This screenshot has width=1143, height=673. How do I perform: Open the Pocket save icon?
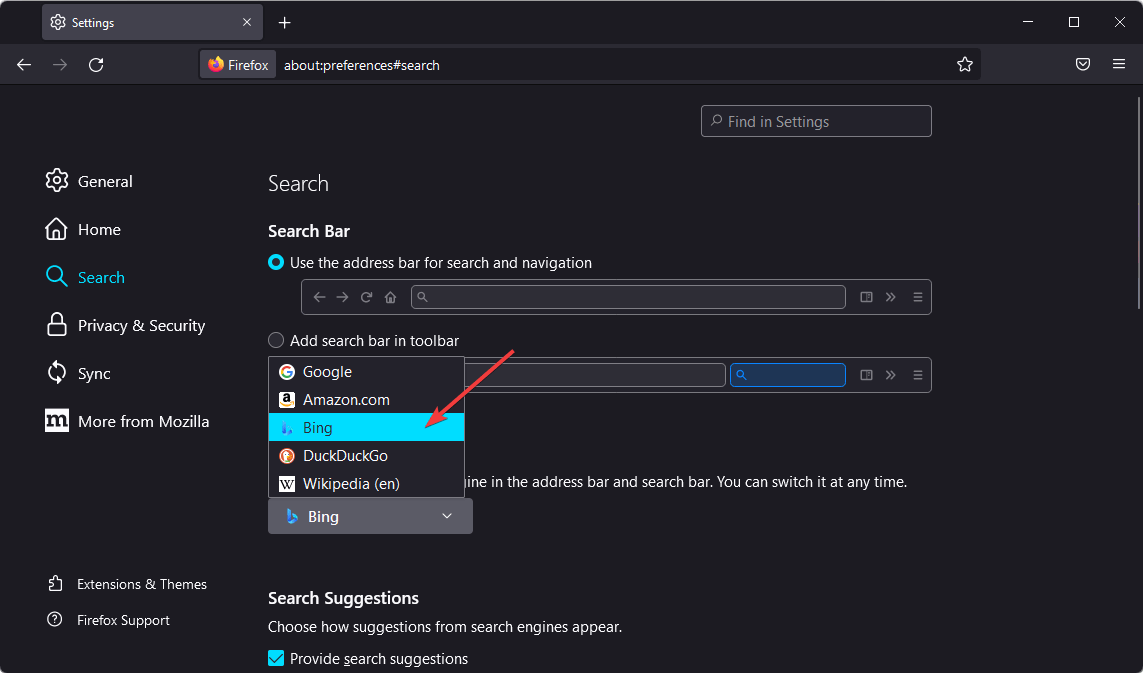[x=1083, y=64]
